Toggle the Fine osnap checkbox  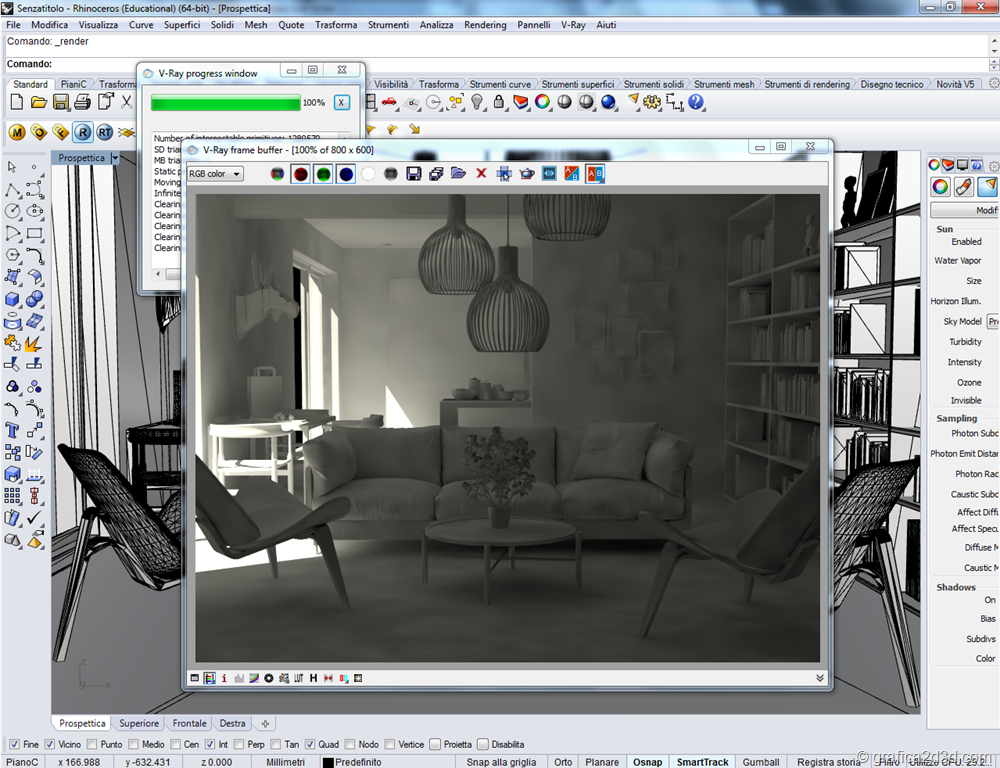(x=14, y=744)
